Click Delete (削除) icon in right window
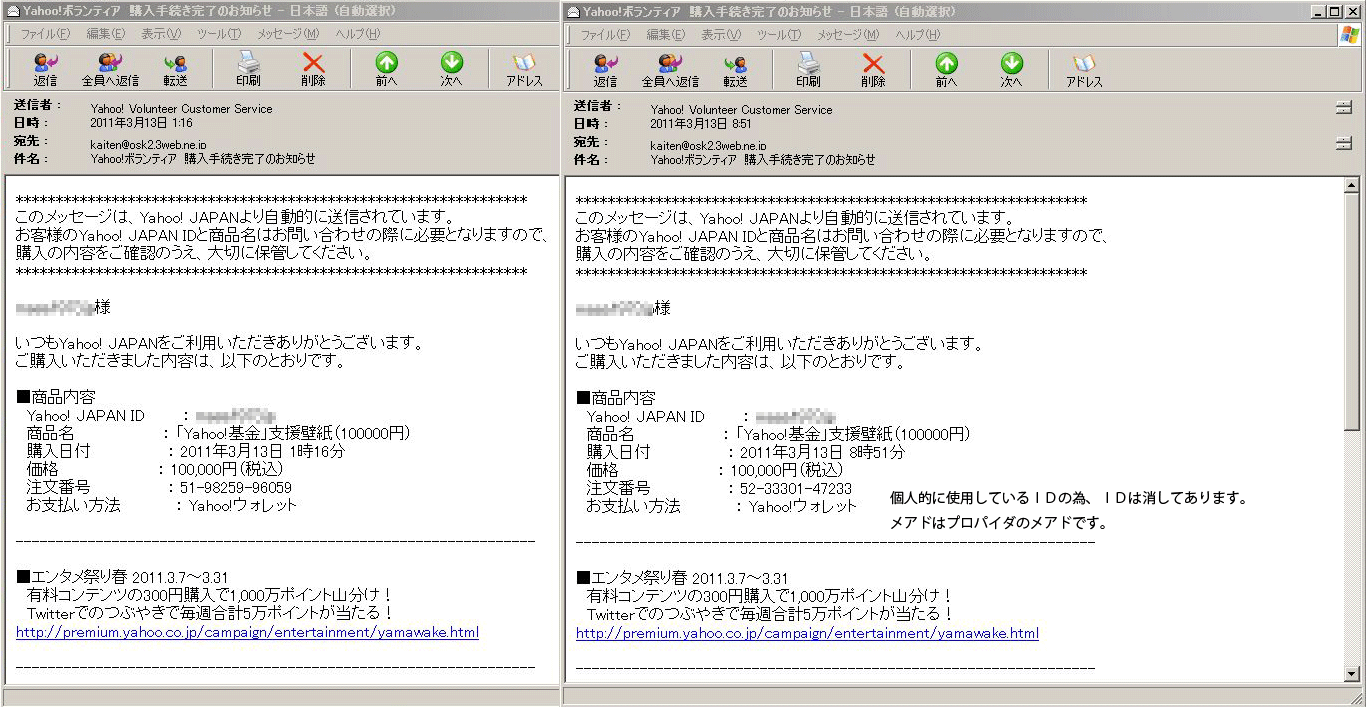This screenshot has height=707, width=1366. pyautogui.click(x=873, y=70)
